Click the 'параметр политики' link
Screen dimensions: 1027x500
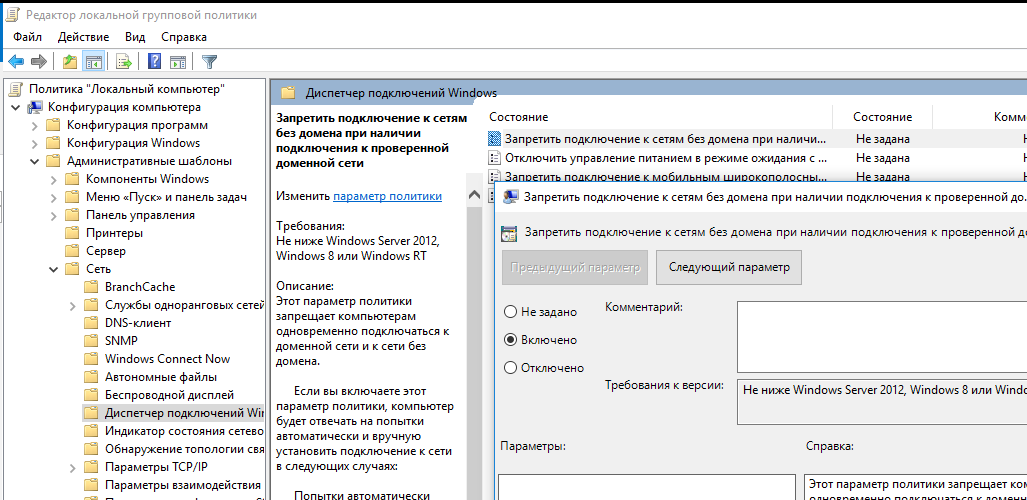387,196
